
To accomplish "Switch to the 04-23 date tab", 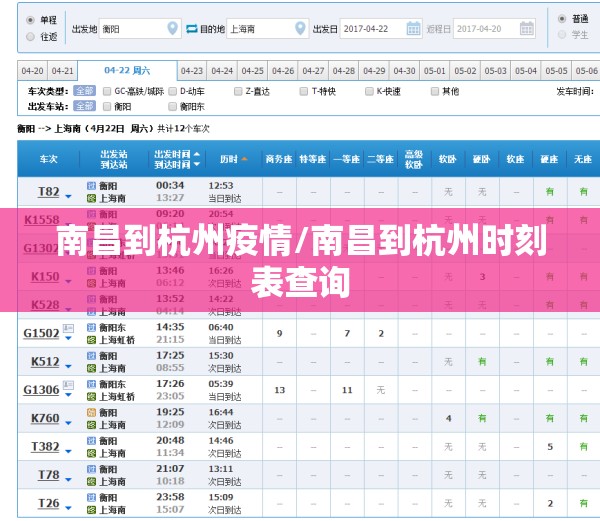I will tap(192, 71).
